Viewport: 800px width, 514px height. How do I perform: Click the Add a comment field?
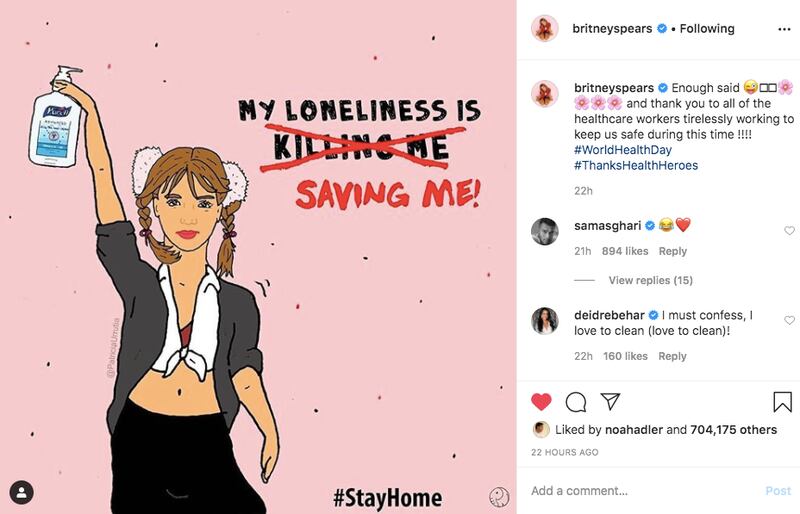[x=640, y=491]
